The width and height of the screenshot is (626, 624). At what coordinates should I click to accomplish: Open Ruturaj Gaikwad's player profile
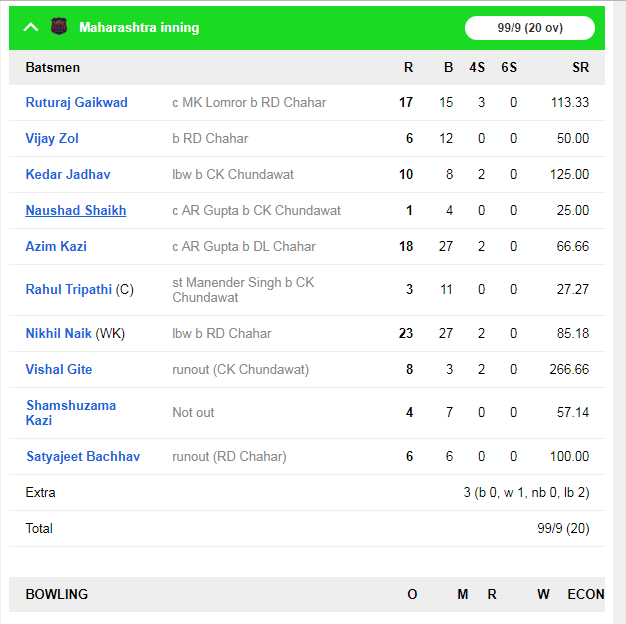(77, 103)
